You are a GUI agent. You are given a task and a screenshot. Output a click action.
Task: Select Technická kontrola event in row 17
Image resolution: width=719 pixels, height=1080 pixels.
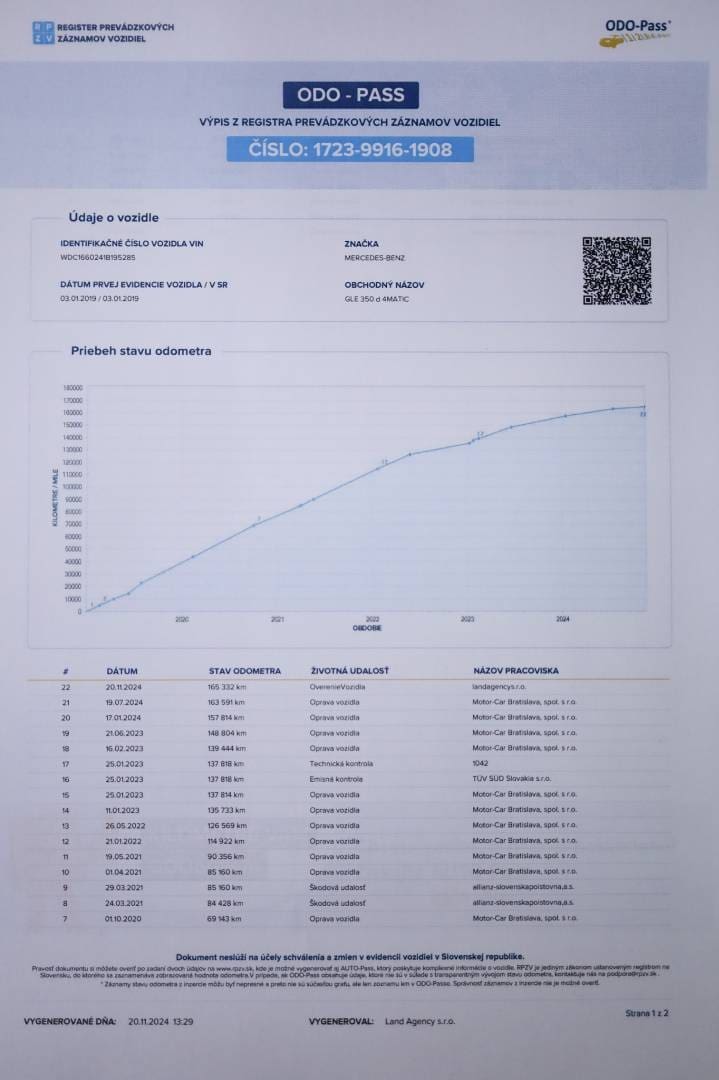(x=341, y=764)
